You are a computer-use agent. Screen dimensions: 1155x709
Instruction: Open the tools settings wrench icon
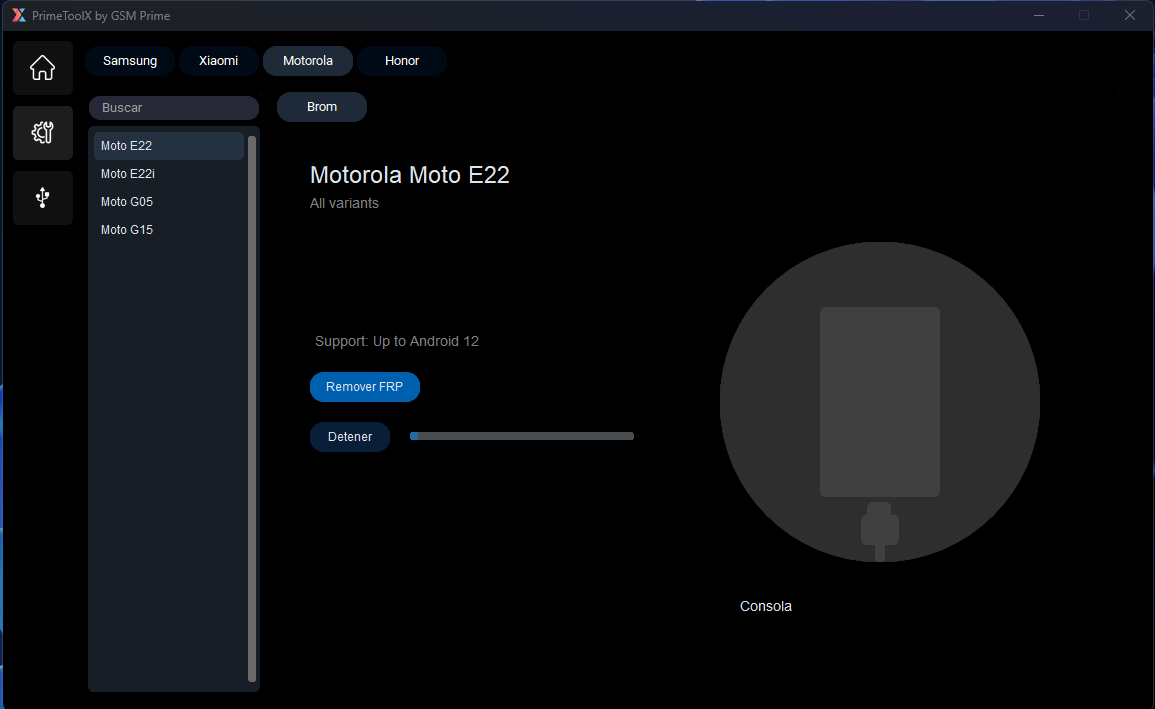click(42, 132)
